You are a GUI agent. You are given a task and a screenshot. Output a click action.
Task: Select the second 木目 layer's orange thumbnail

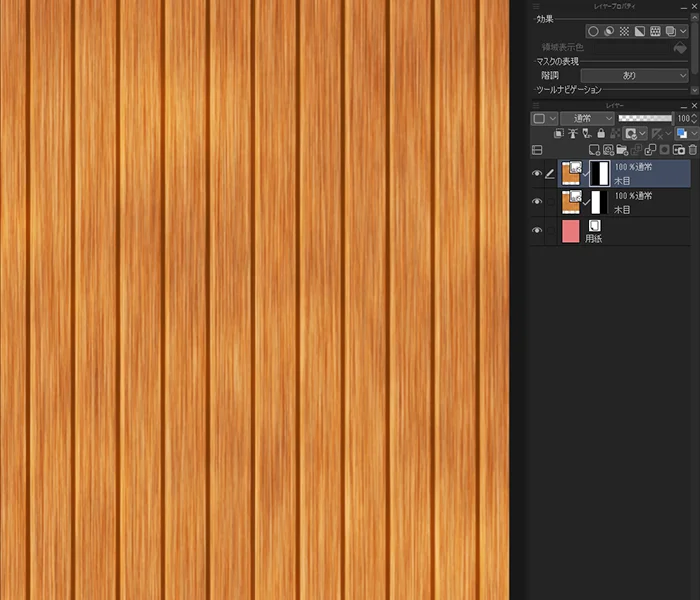click(x=571, y=202)
